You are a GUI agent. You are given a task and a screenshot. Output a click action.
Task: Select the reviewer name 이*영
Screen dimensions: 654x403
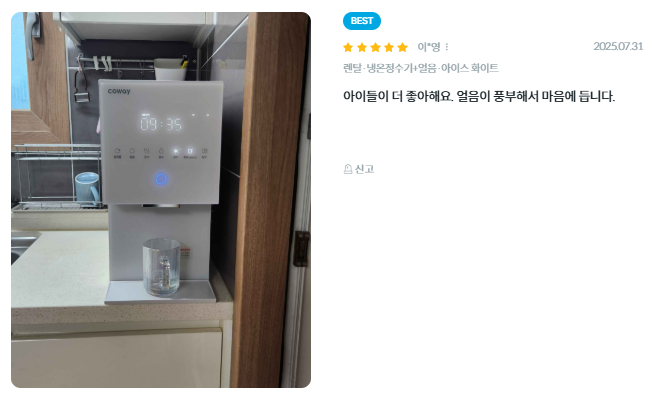coord(429,47)
